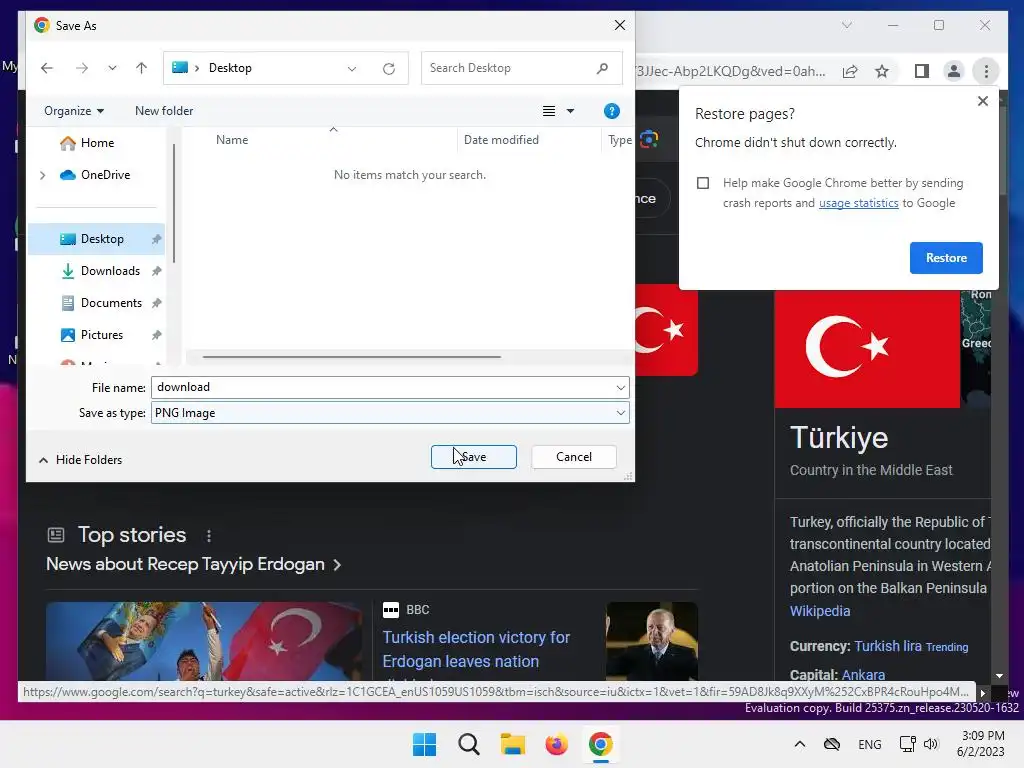The height and width of the screenshot is (768, 1024).
Task: Cancel the Save As dialog
Action: (x=573, y=457)
